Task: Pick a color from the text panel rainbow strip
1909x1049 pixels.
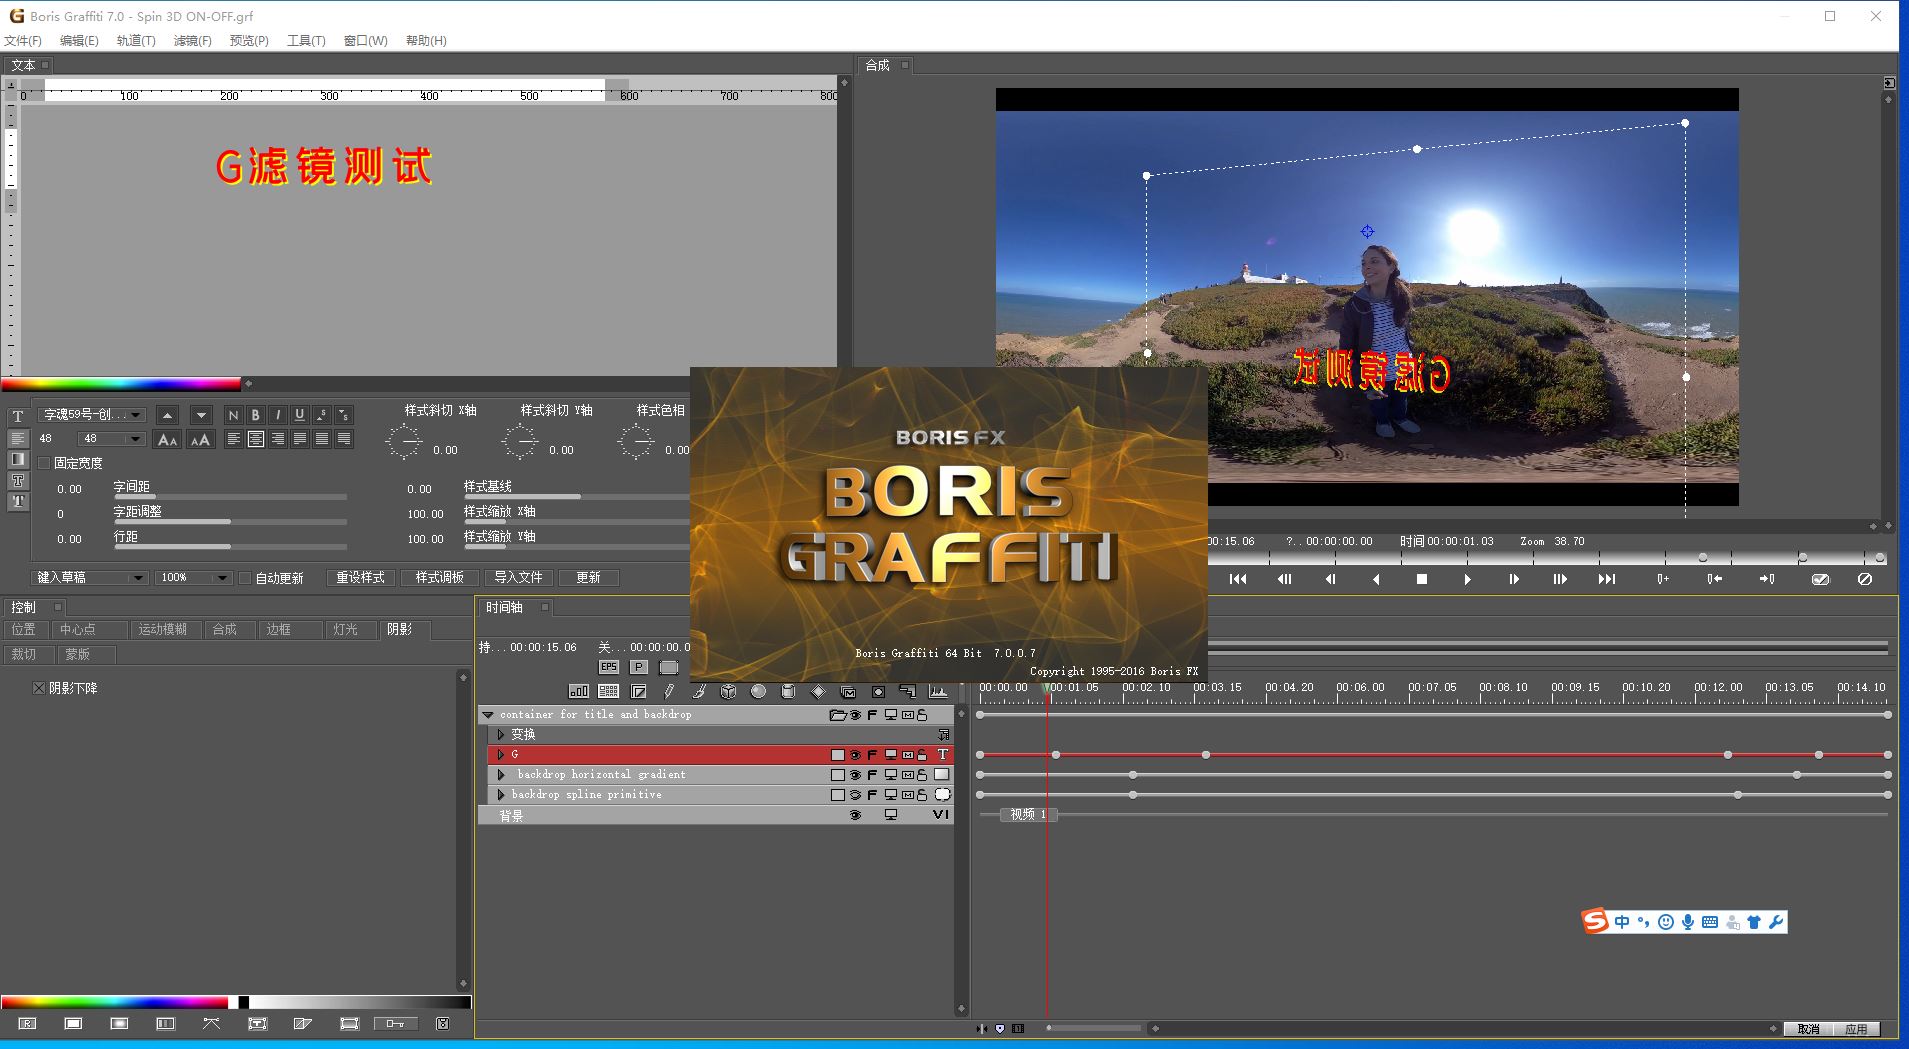Action: coord(120,384)
